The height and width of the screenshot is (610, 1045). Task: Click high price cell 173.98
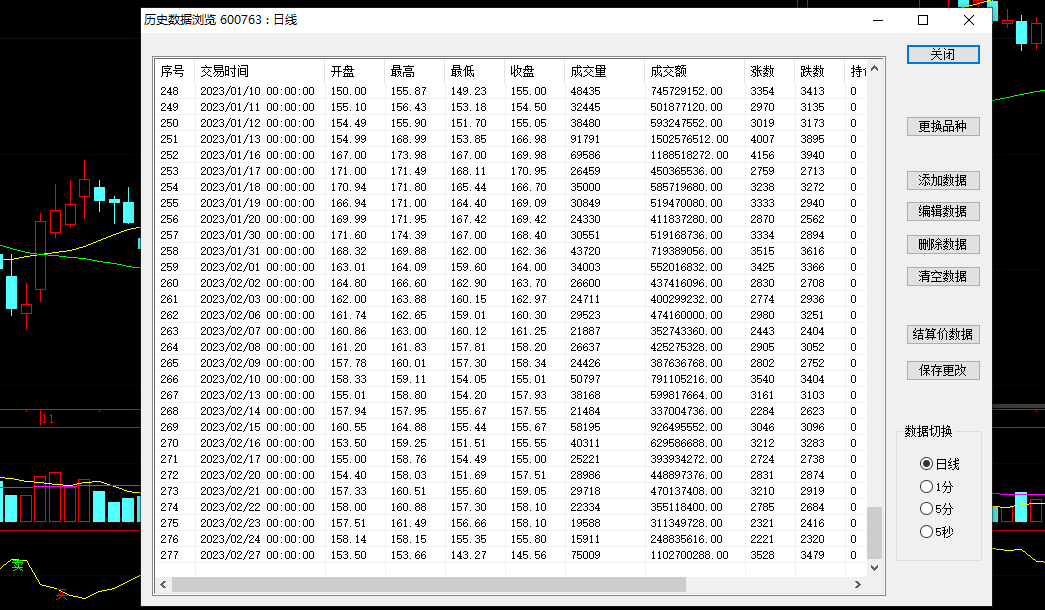pos(409,155)
